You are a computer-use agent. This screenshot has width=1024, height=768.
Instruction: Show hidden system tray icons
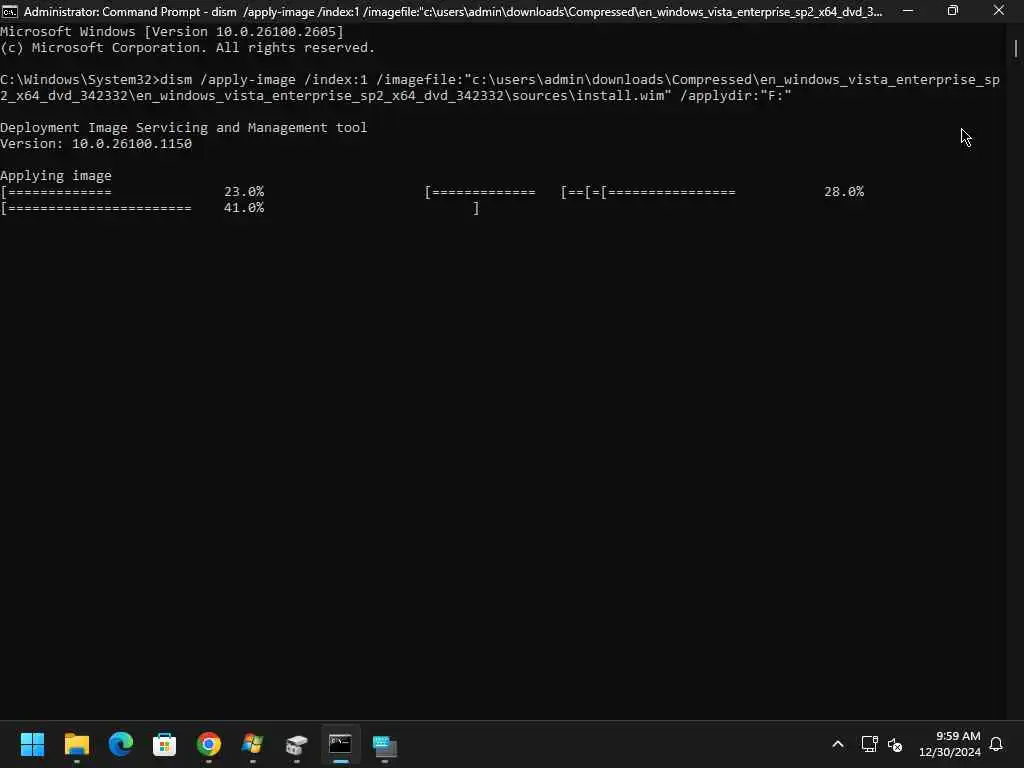(x=838, y=744)
